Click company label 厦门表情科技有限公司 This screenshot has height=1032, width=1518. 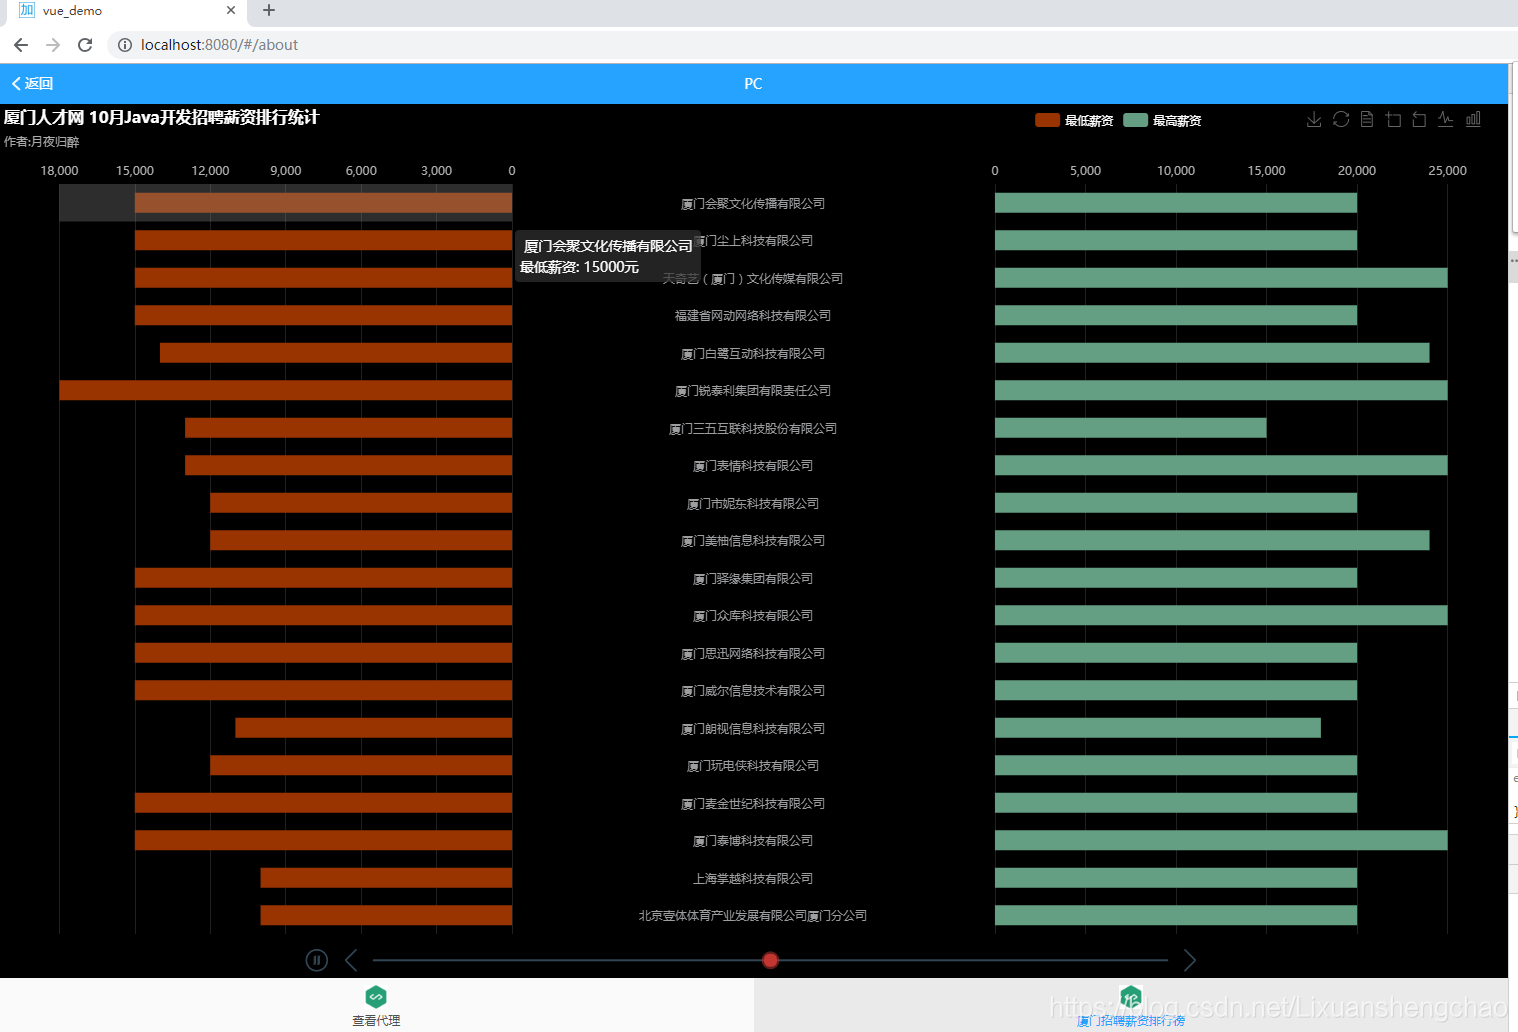click(753, 466)
